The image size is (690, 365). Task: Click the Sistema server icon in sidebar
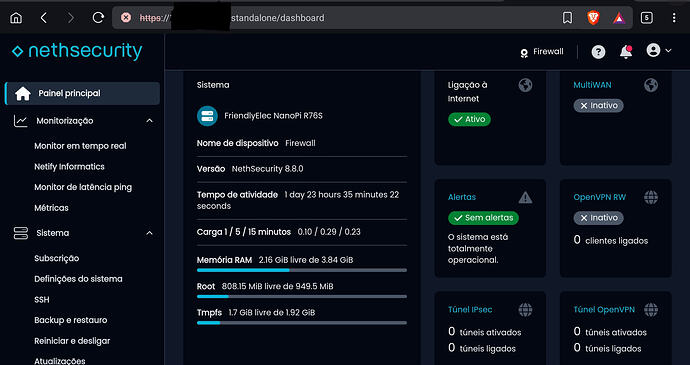(21, 233)
